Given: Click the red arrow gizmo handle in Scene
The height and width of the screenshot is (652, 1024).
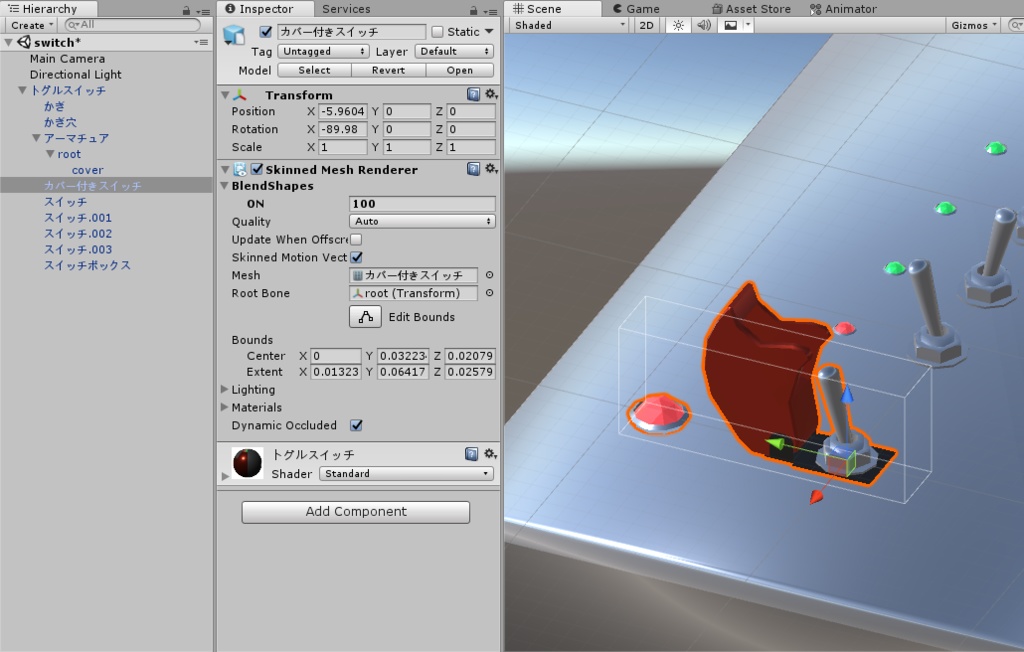Looking at the screenshot, I should click(x=816, y=497).
